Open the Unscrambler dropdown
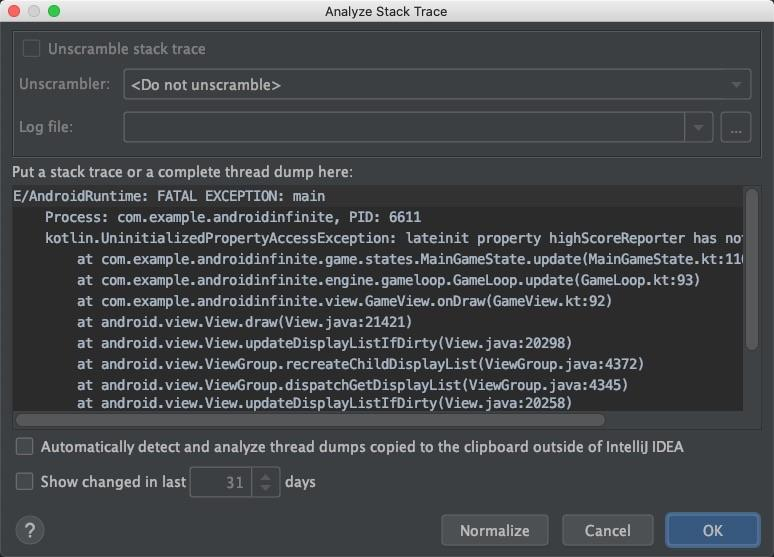Viewport: 774px width, 557px height. click(x=437, y=85)
